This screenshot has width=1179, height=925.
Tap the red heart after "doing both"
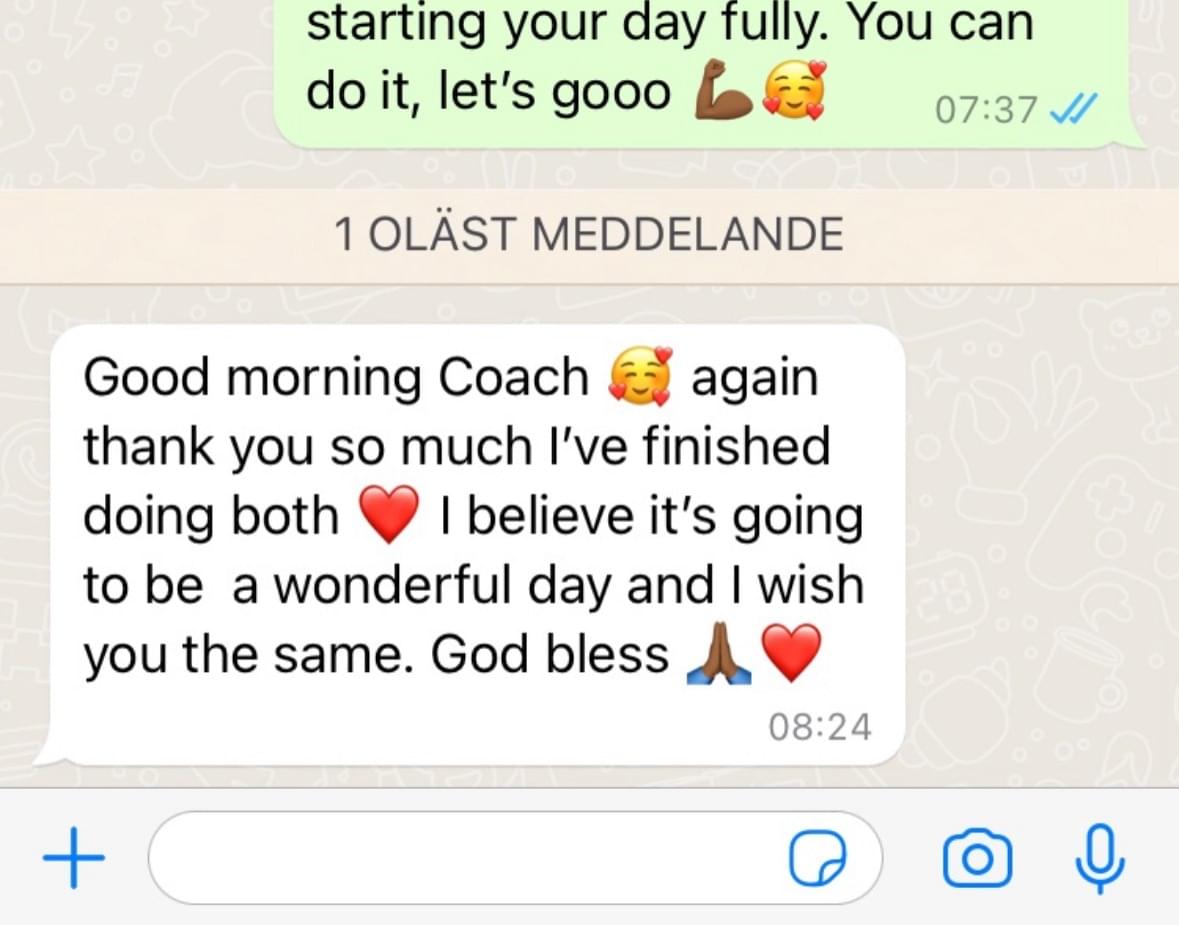point(389,514)
